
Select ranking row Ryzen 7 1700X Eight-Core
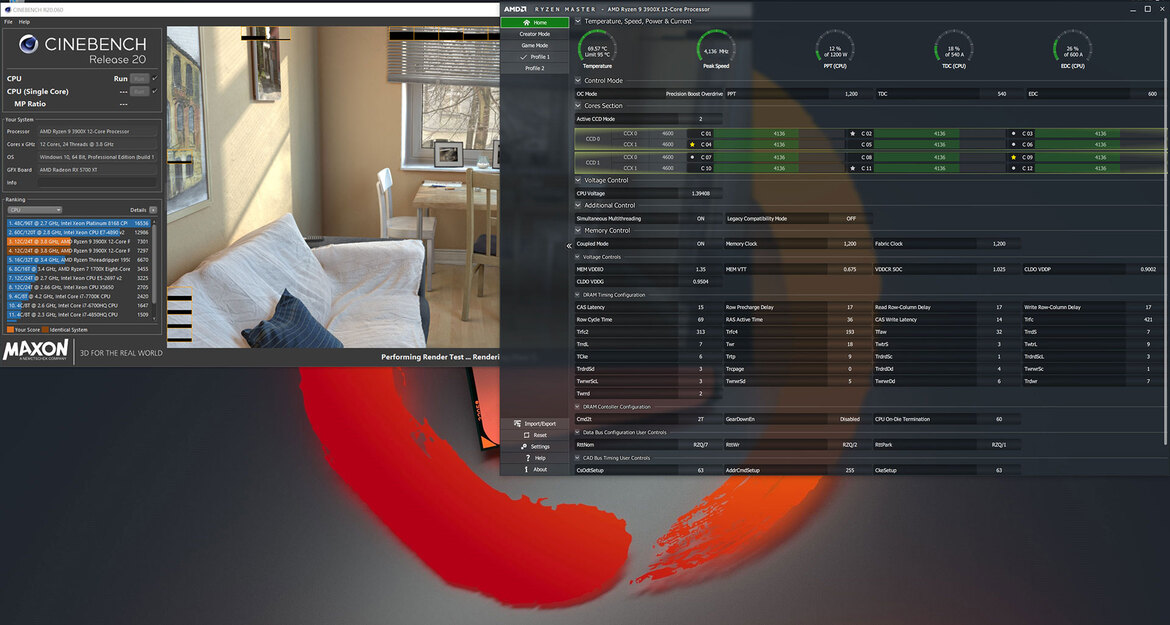[x=79, y=268]
